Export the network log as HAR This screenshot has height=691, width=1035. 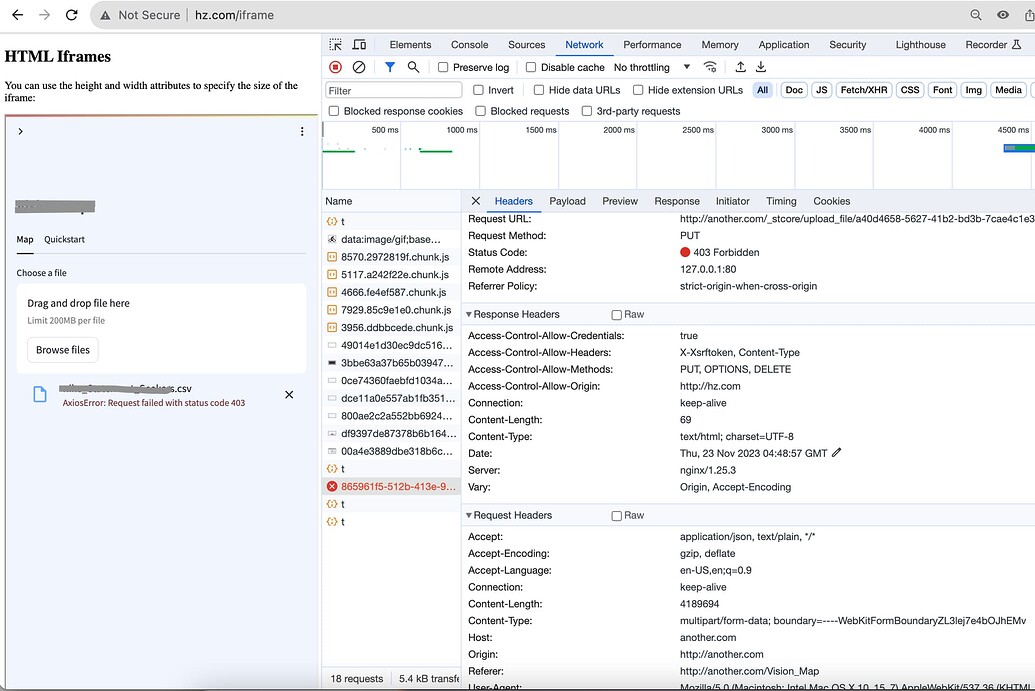[x=761, y=67]
